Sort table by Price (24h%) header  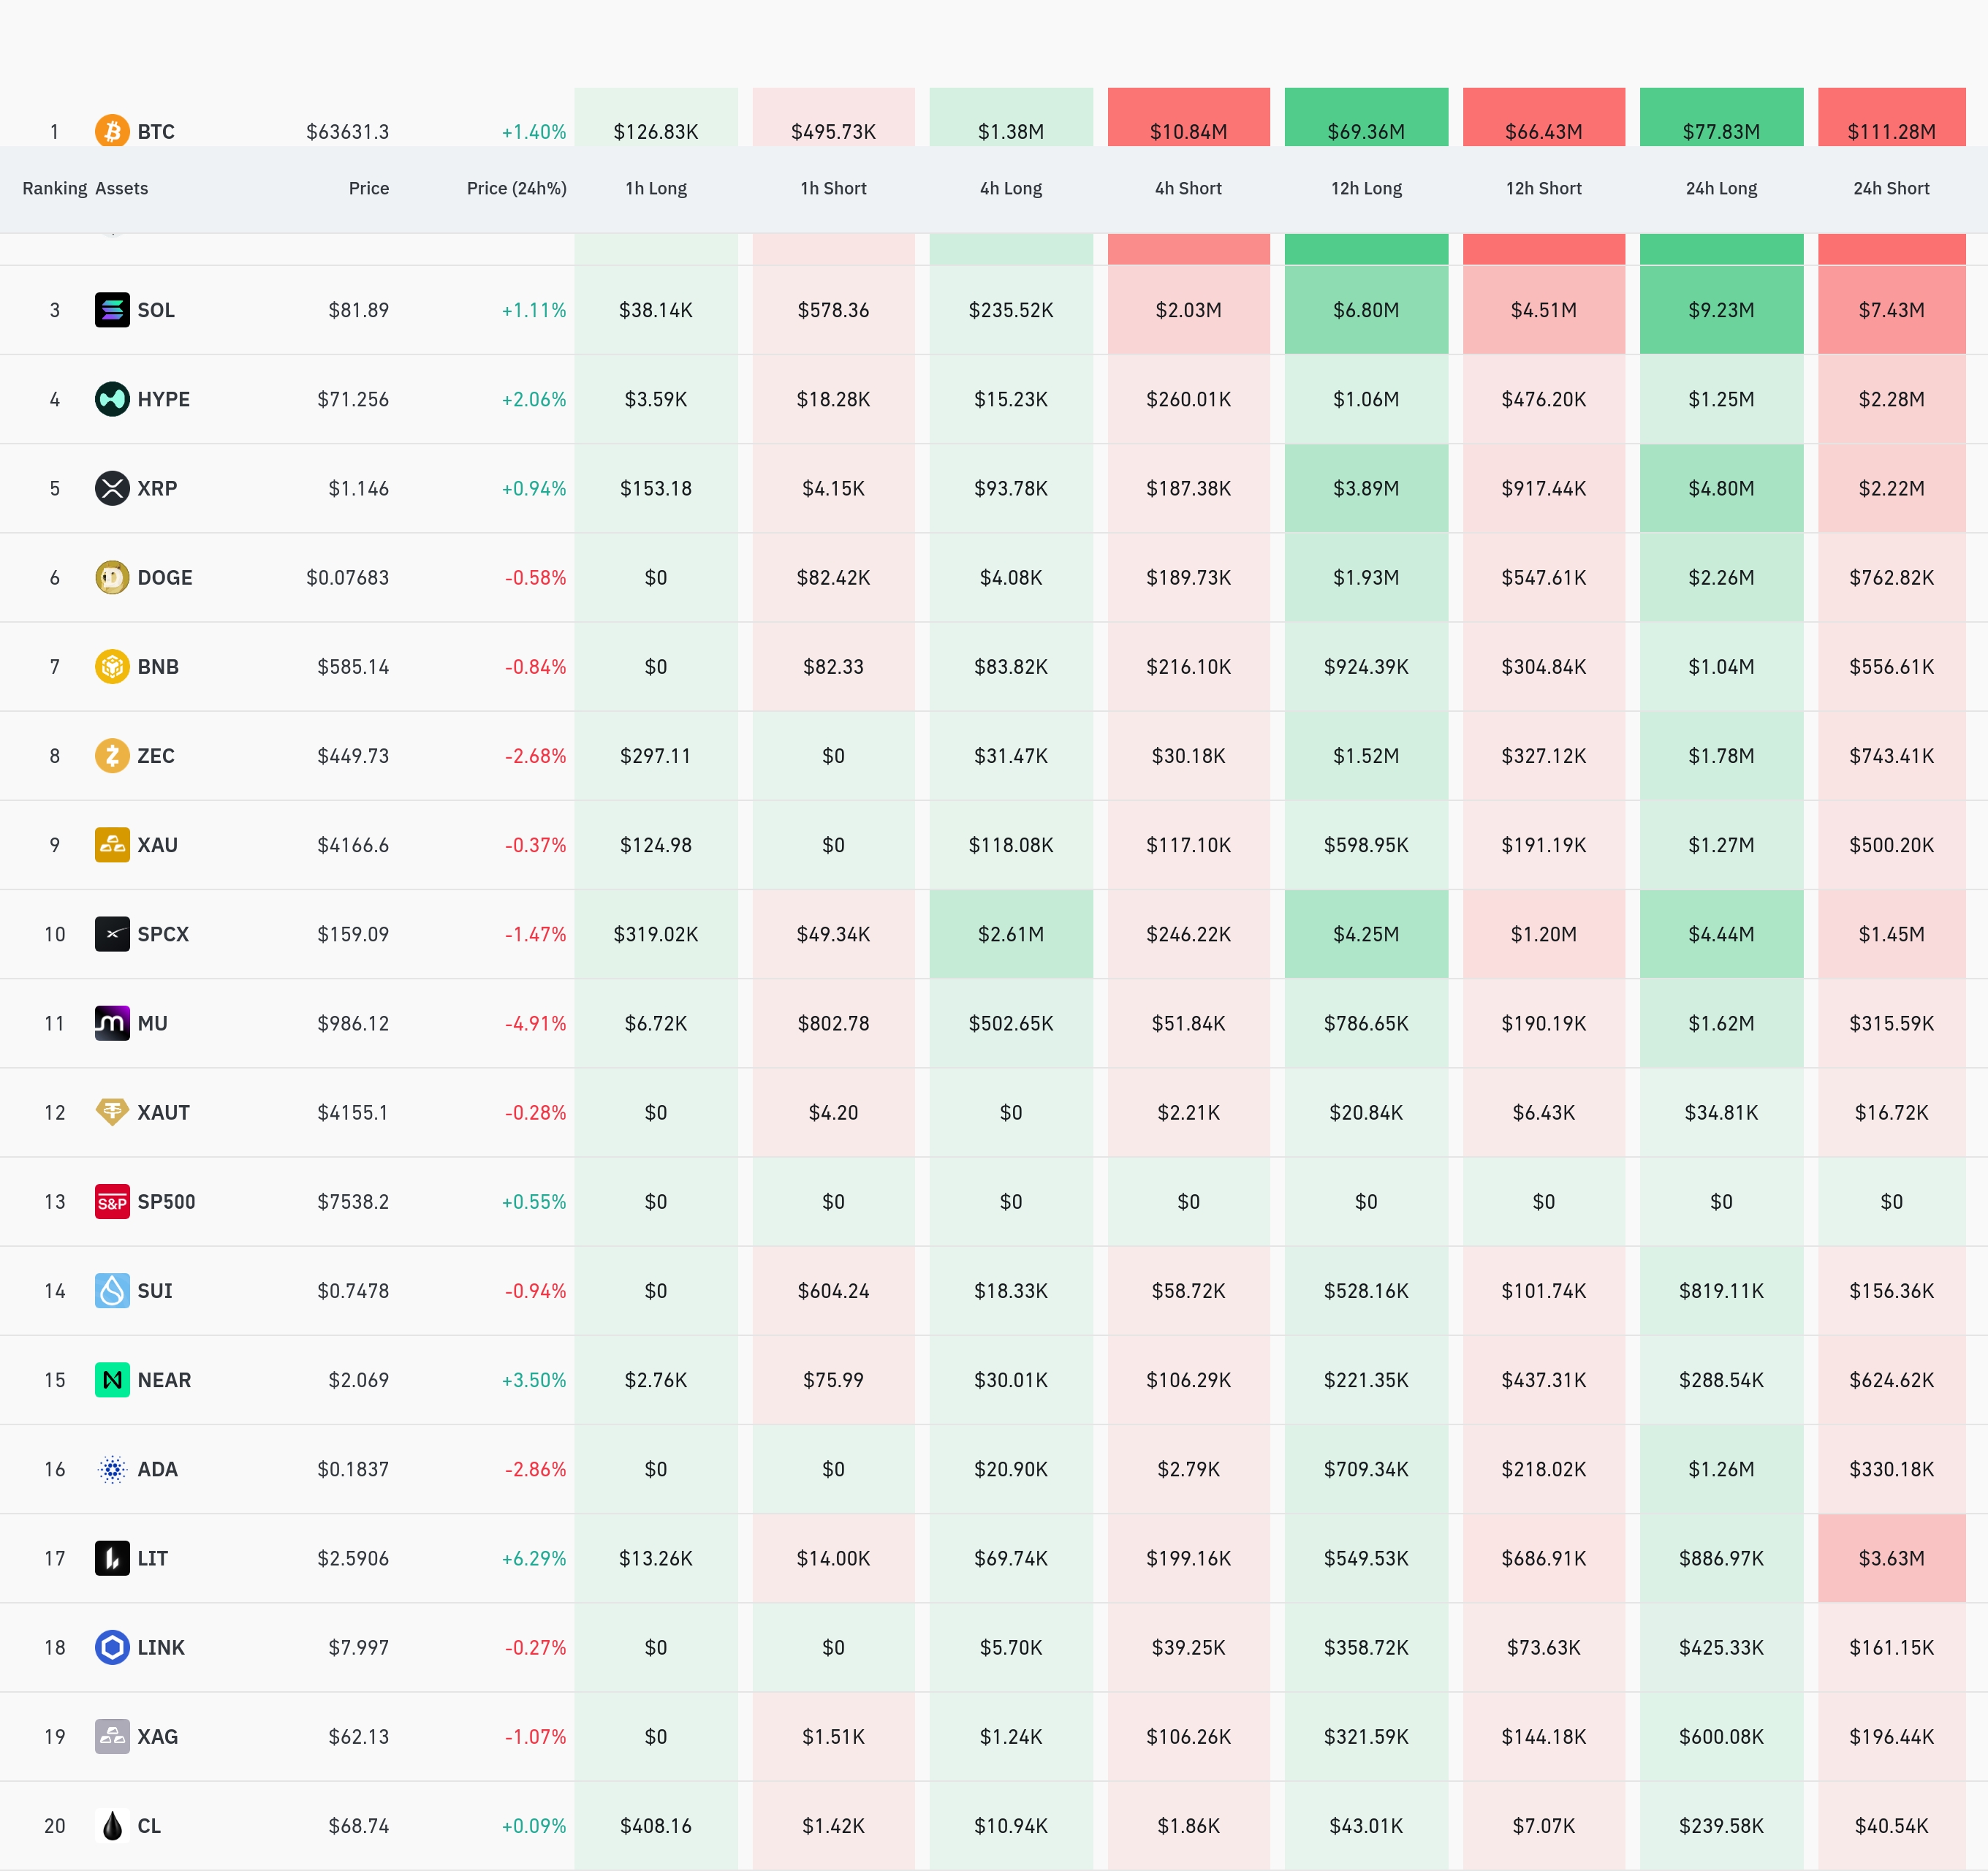(x=516, y=188)
